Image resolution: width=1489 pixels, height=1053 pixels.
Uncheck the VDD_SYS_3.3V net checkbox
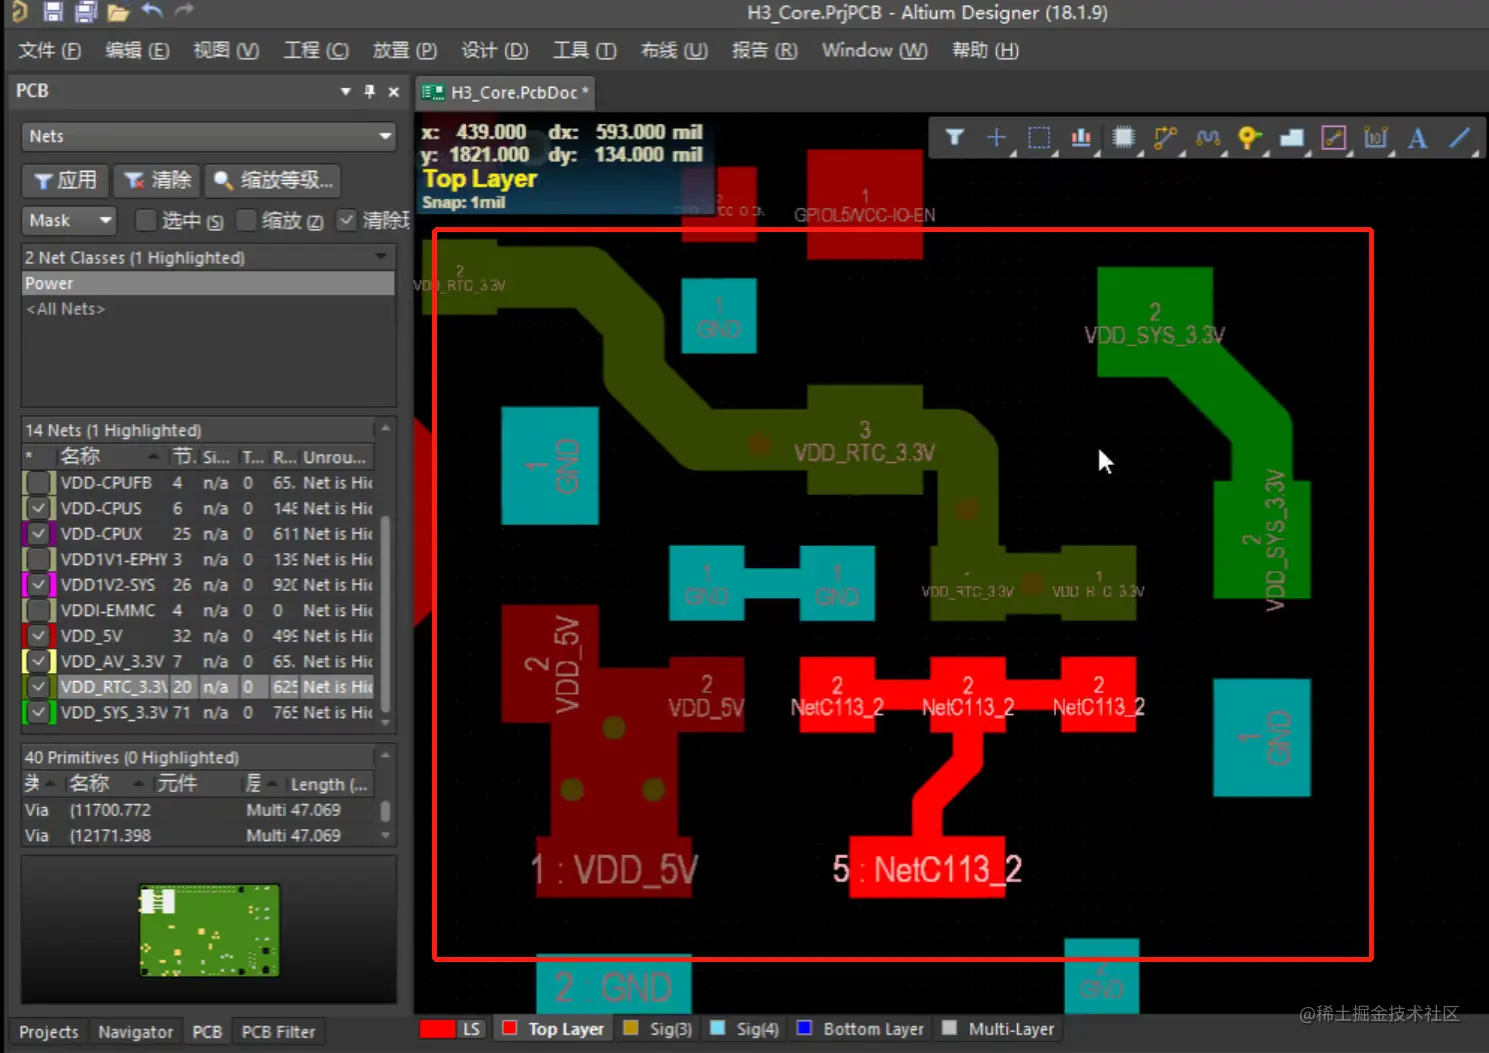pos(38,712)
